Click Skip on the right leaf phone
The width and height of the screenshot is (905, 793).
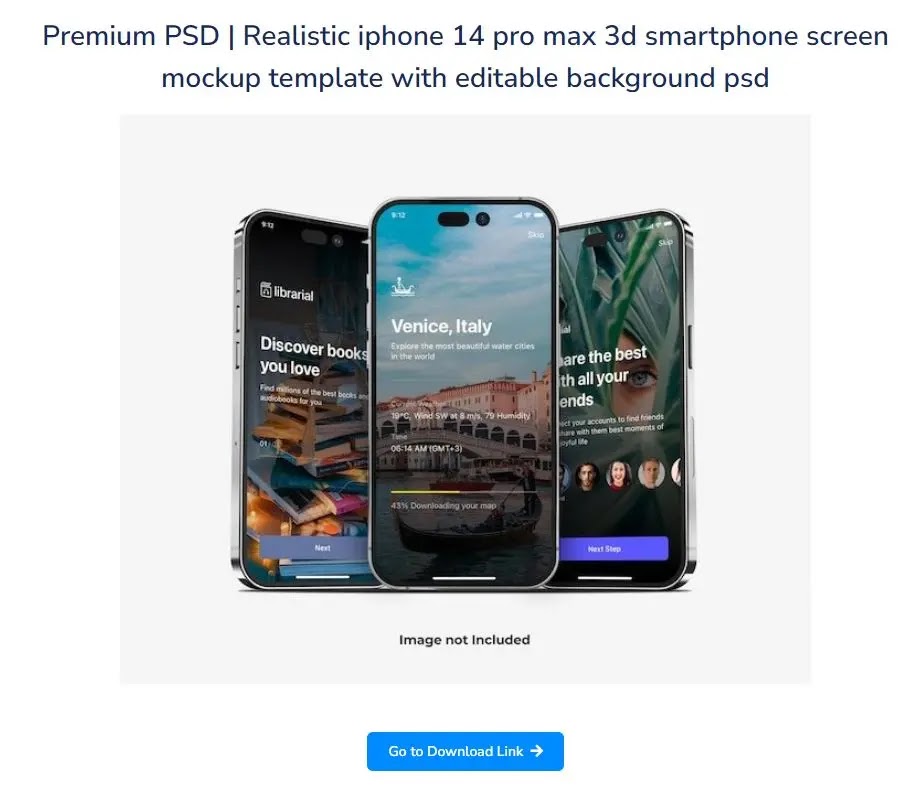[665, 242]
